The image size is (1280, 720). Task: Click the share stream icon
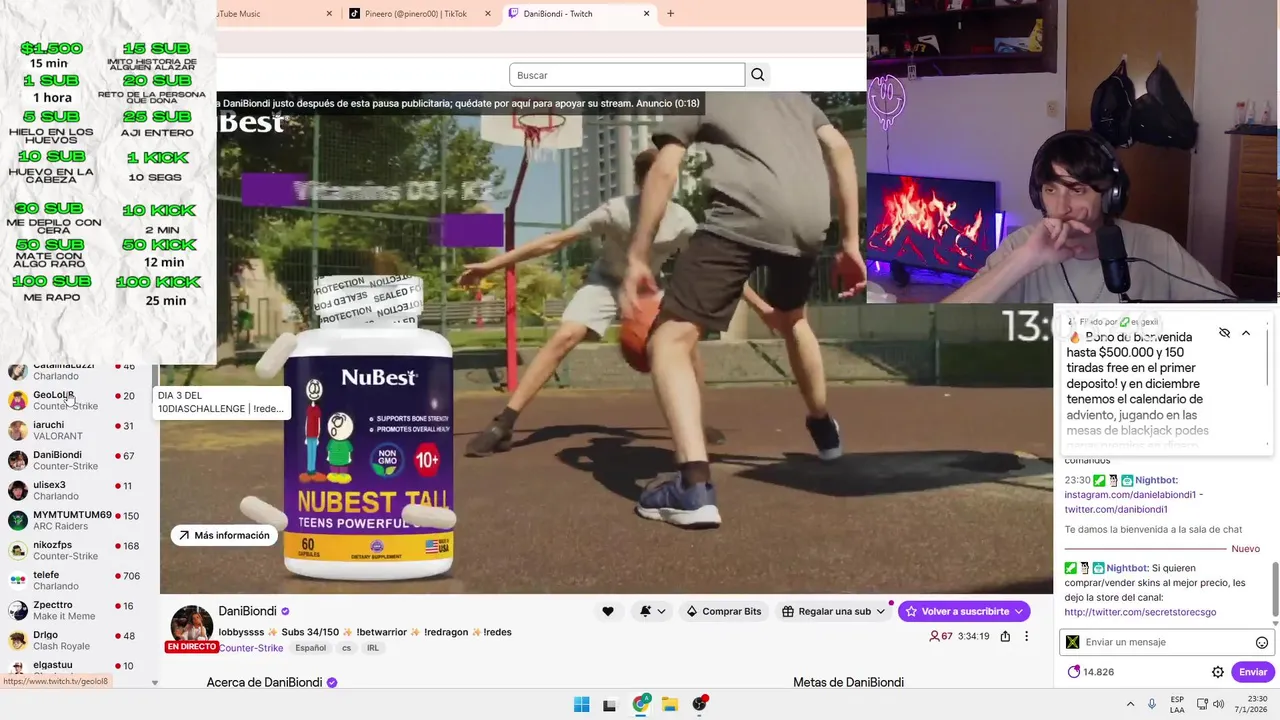click(1005, 636)
